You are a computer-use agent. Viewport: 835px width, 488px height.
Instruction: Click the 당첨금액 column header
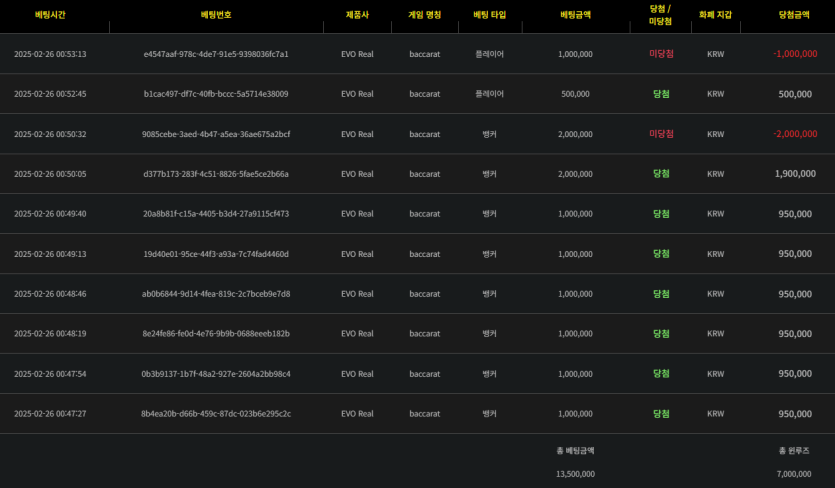[x=795, y=15]
